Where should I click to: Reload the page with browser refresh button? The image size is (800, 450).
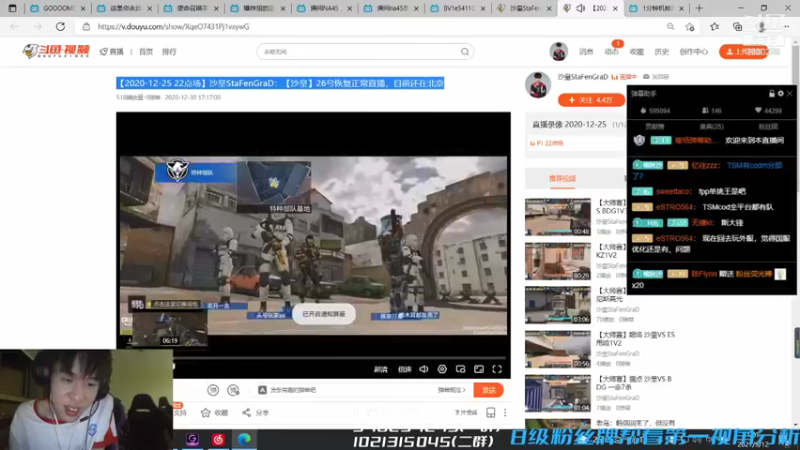tap(60, 27)
